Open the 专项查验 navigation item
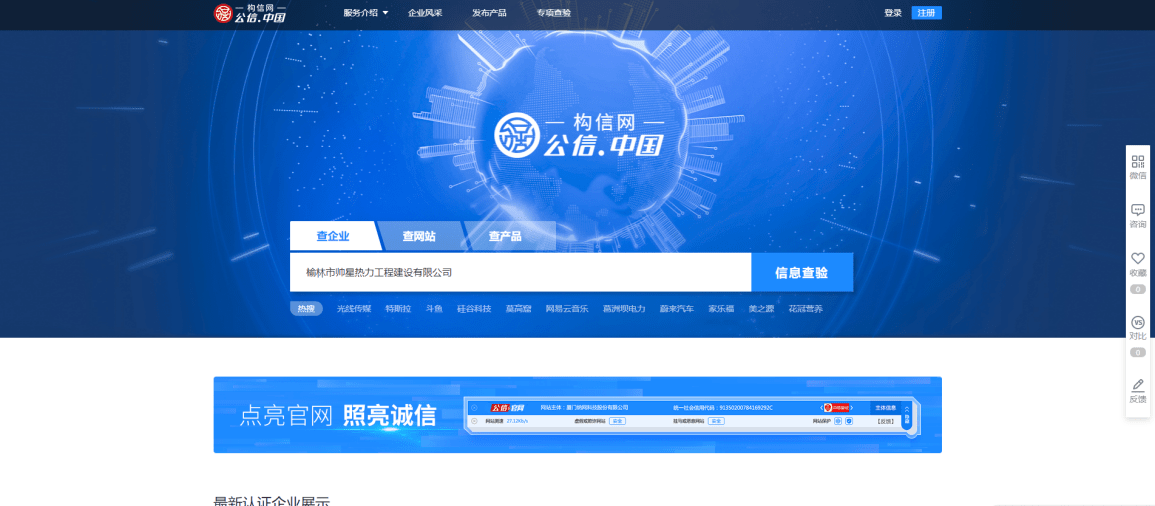 553,13
